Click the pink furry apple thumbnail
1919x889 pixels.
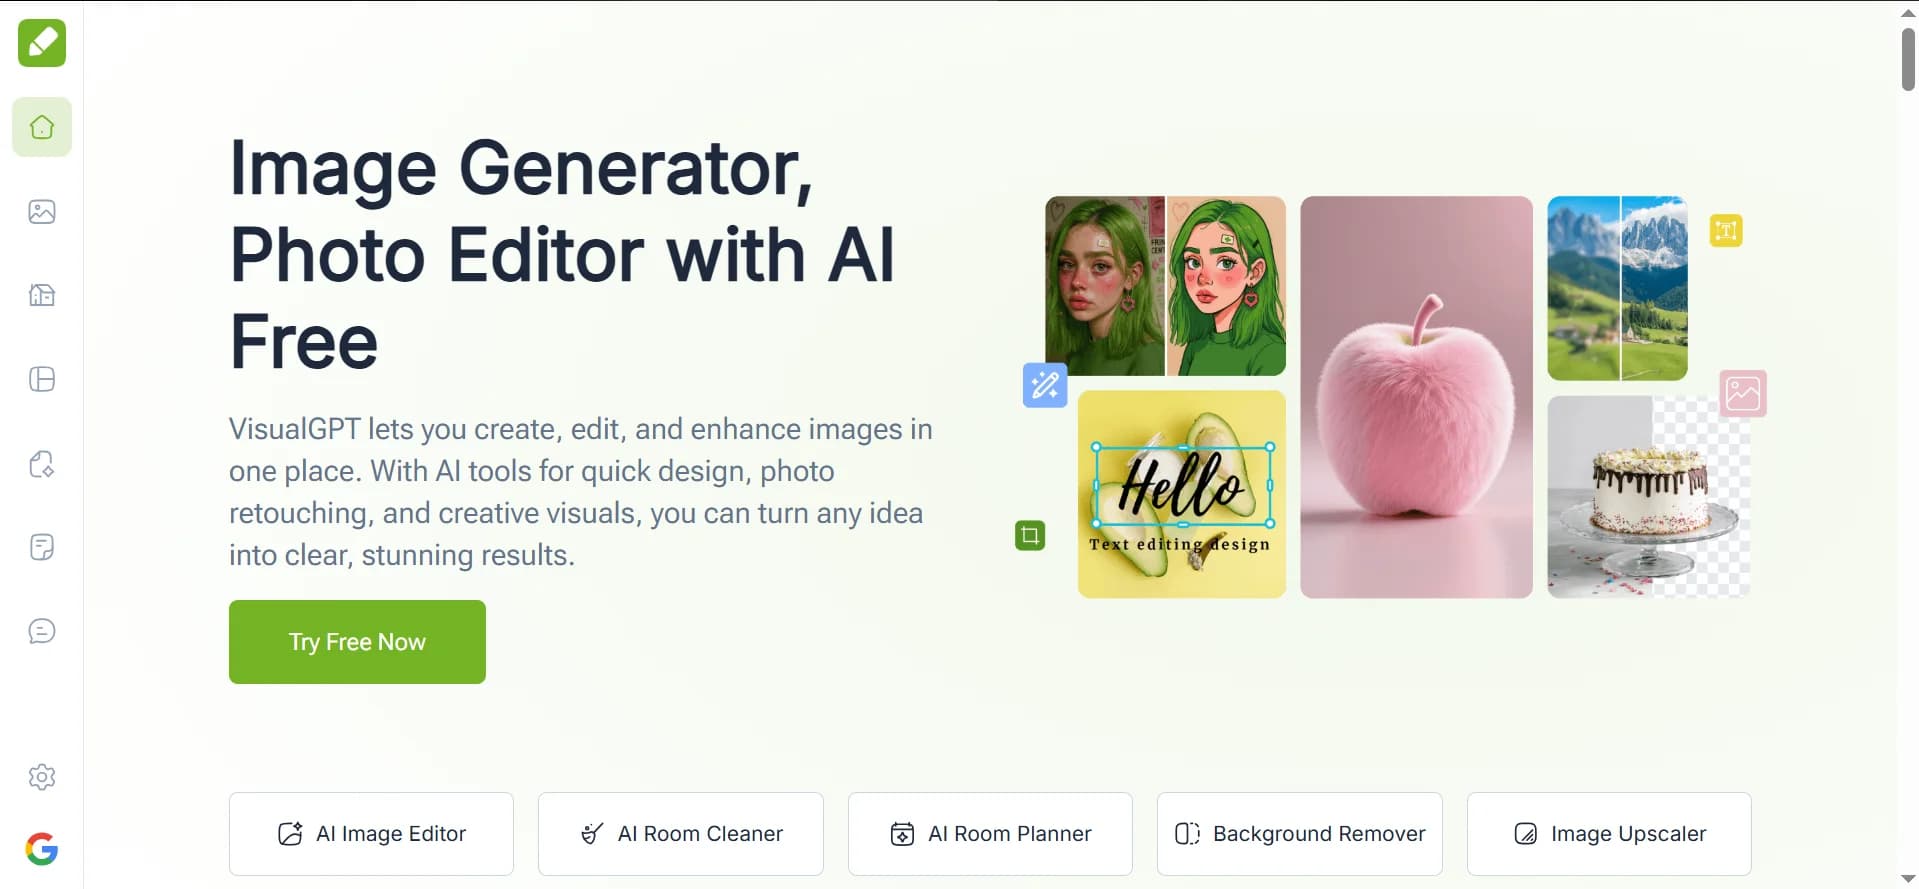click(x=1416, y=397)
